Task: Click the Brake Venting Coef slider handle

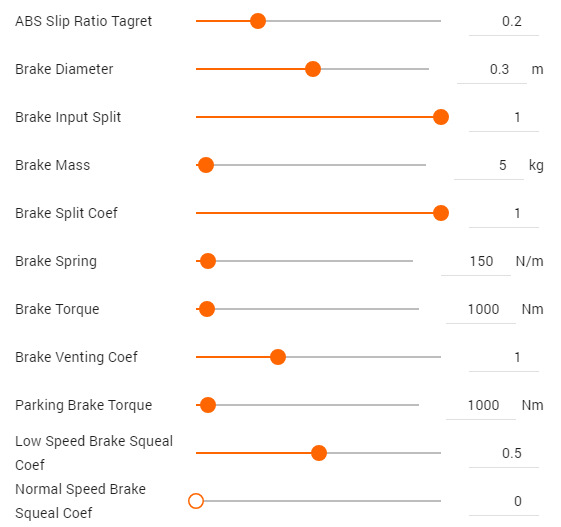Action: coord(278,357)
